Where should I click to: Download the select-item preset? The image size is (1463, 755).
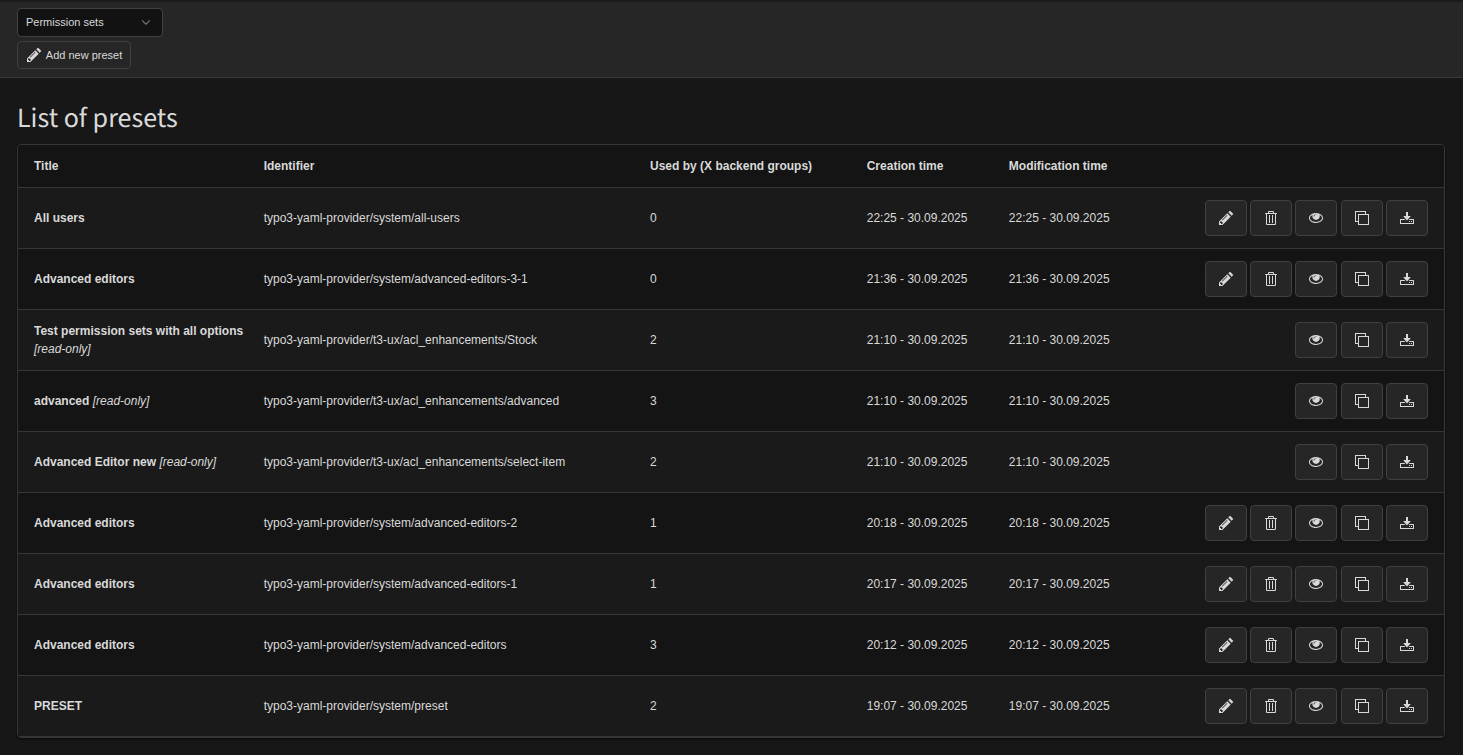(1406, 462)
